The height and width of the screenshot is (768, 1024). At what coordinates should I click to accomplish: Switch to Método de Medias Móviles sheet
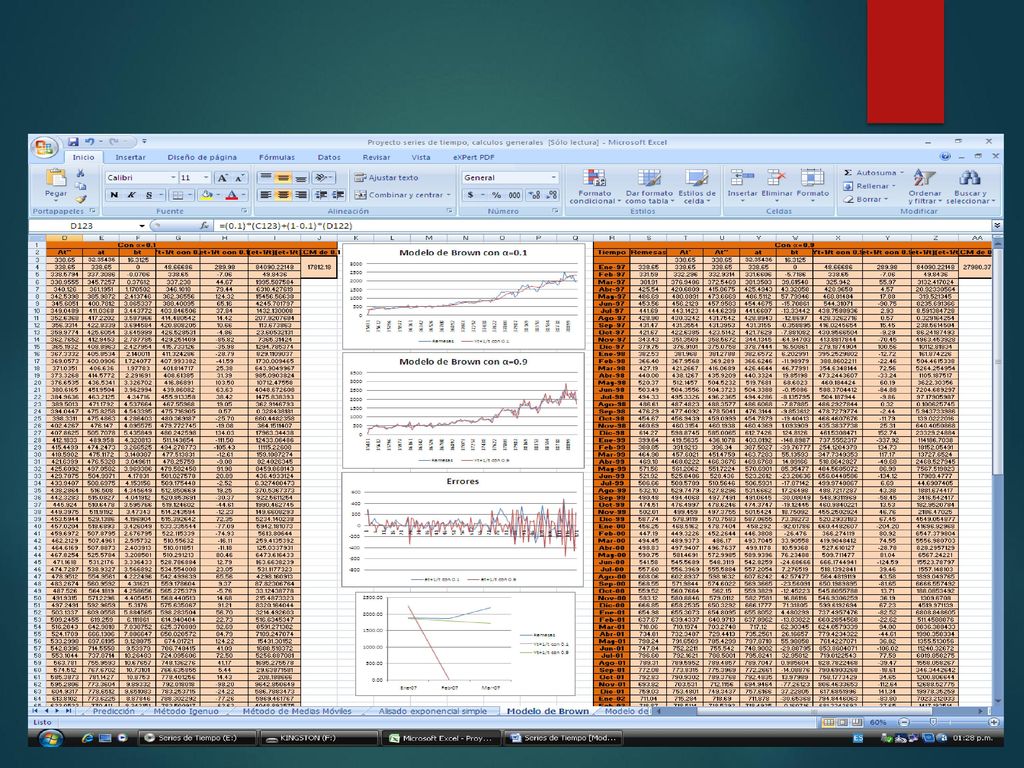pos(296,711)
